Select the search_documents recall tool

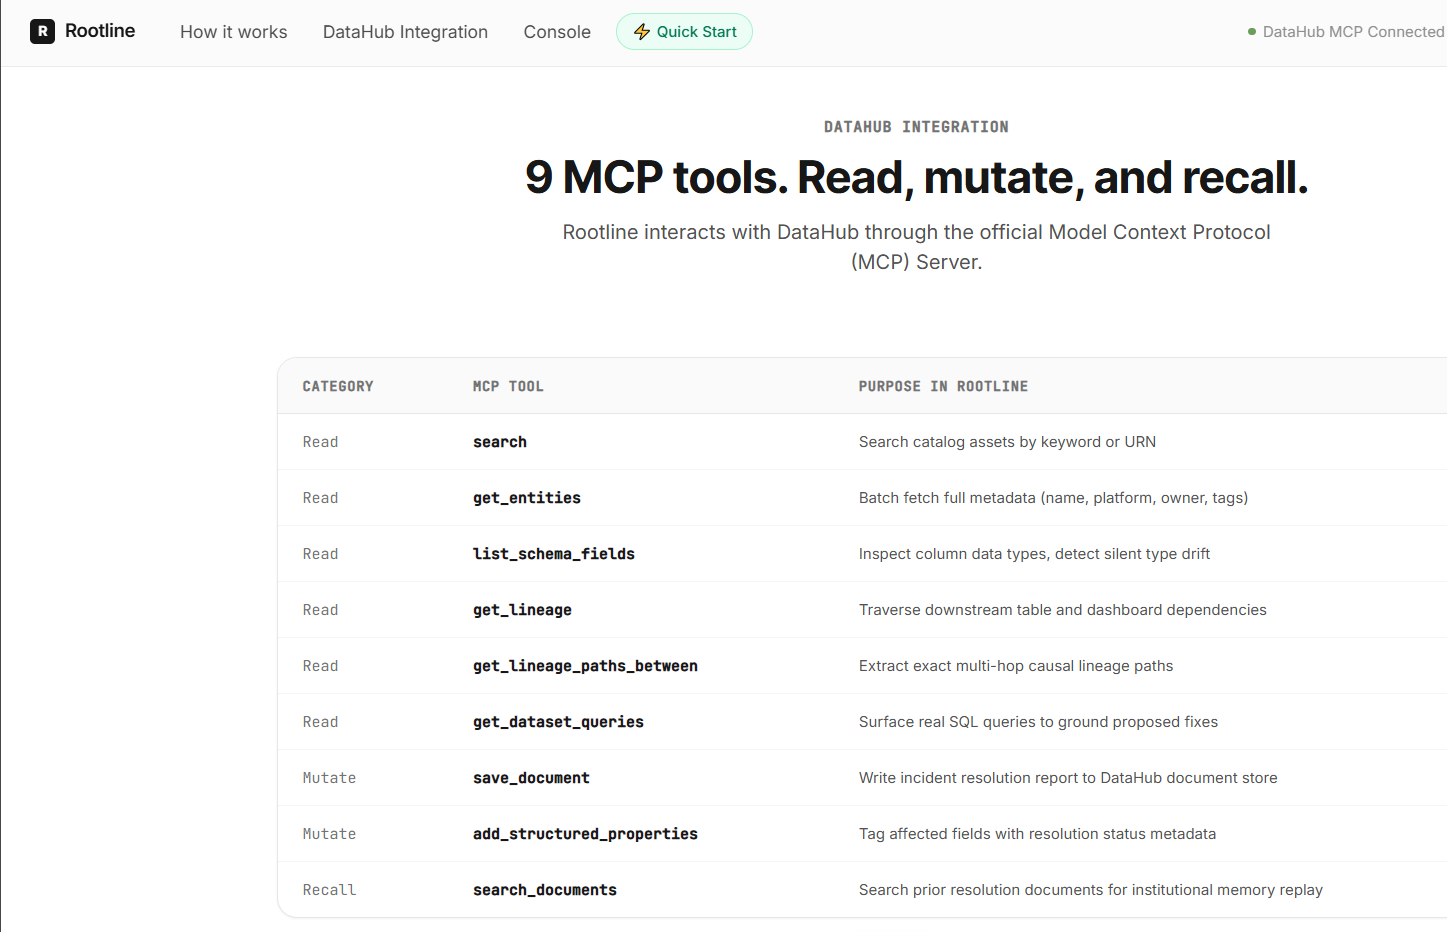(545, 890)
